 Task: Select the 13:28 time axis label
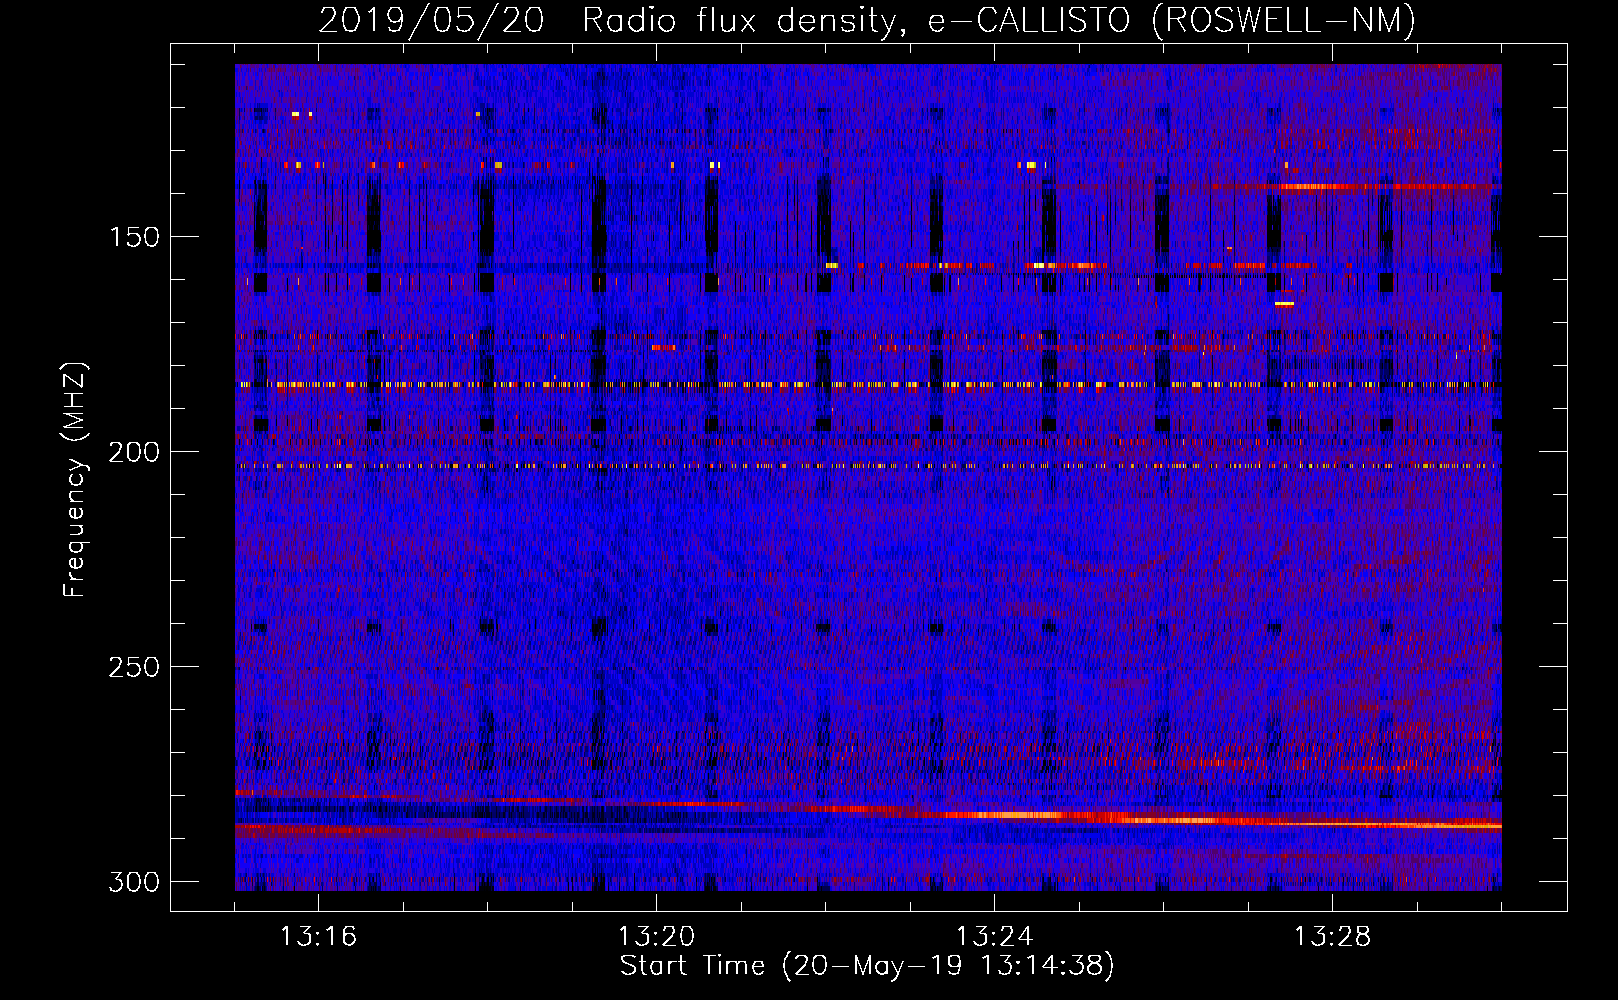[x=1332, y=937]
